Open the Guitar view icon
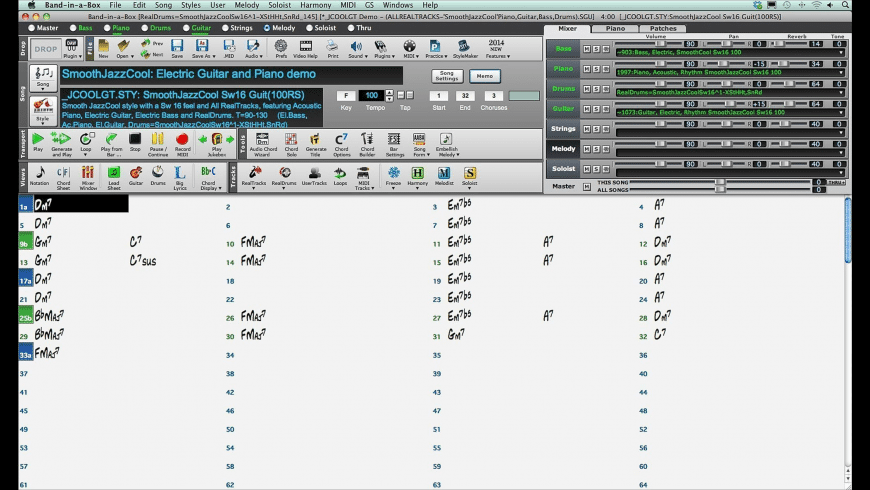Viewport: 870px width, 490px height. click(135, 176)
